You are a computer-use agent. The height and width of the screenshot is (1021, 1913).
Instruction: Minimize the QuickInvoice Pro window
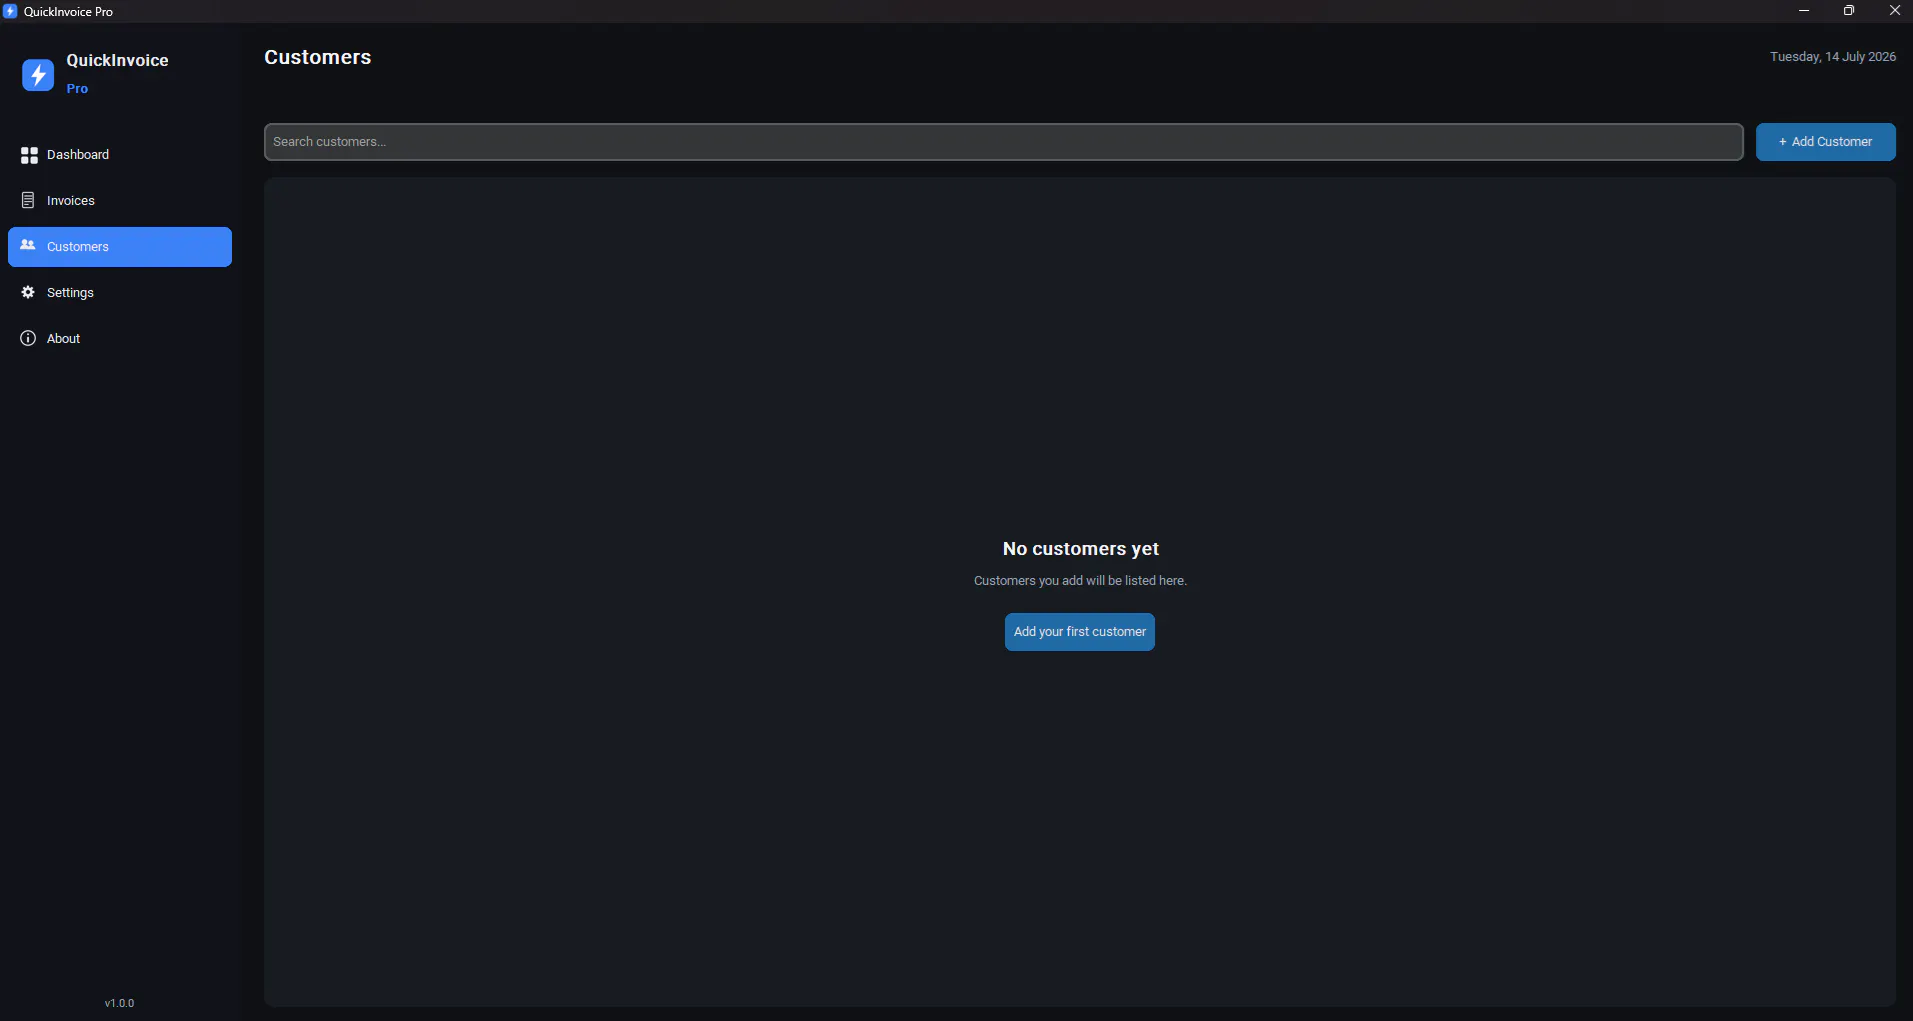(1803, 11)
